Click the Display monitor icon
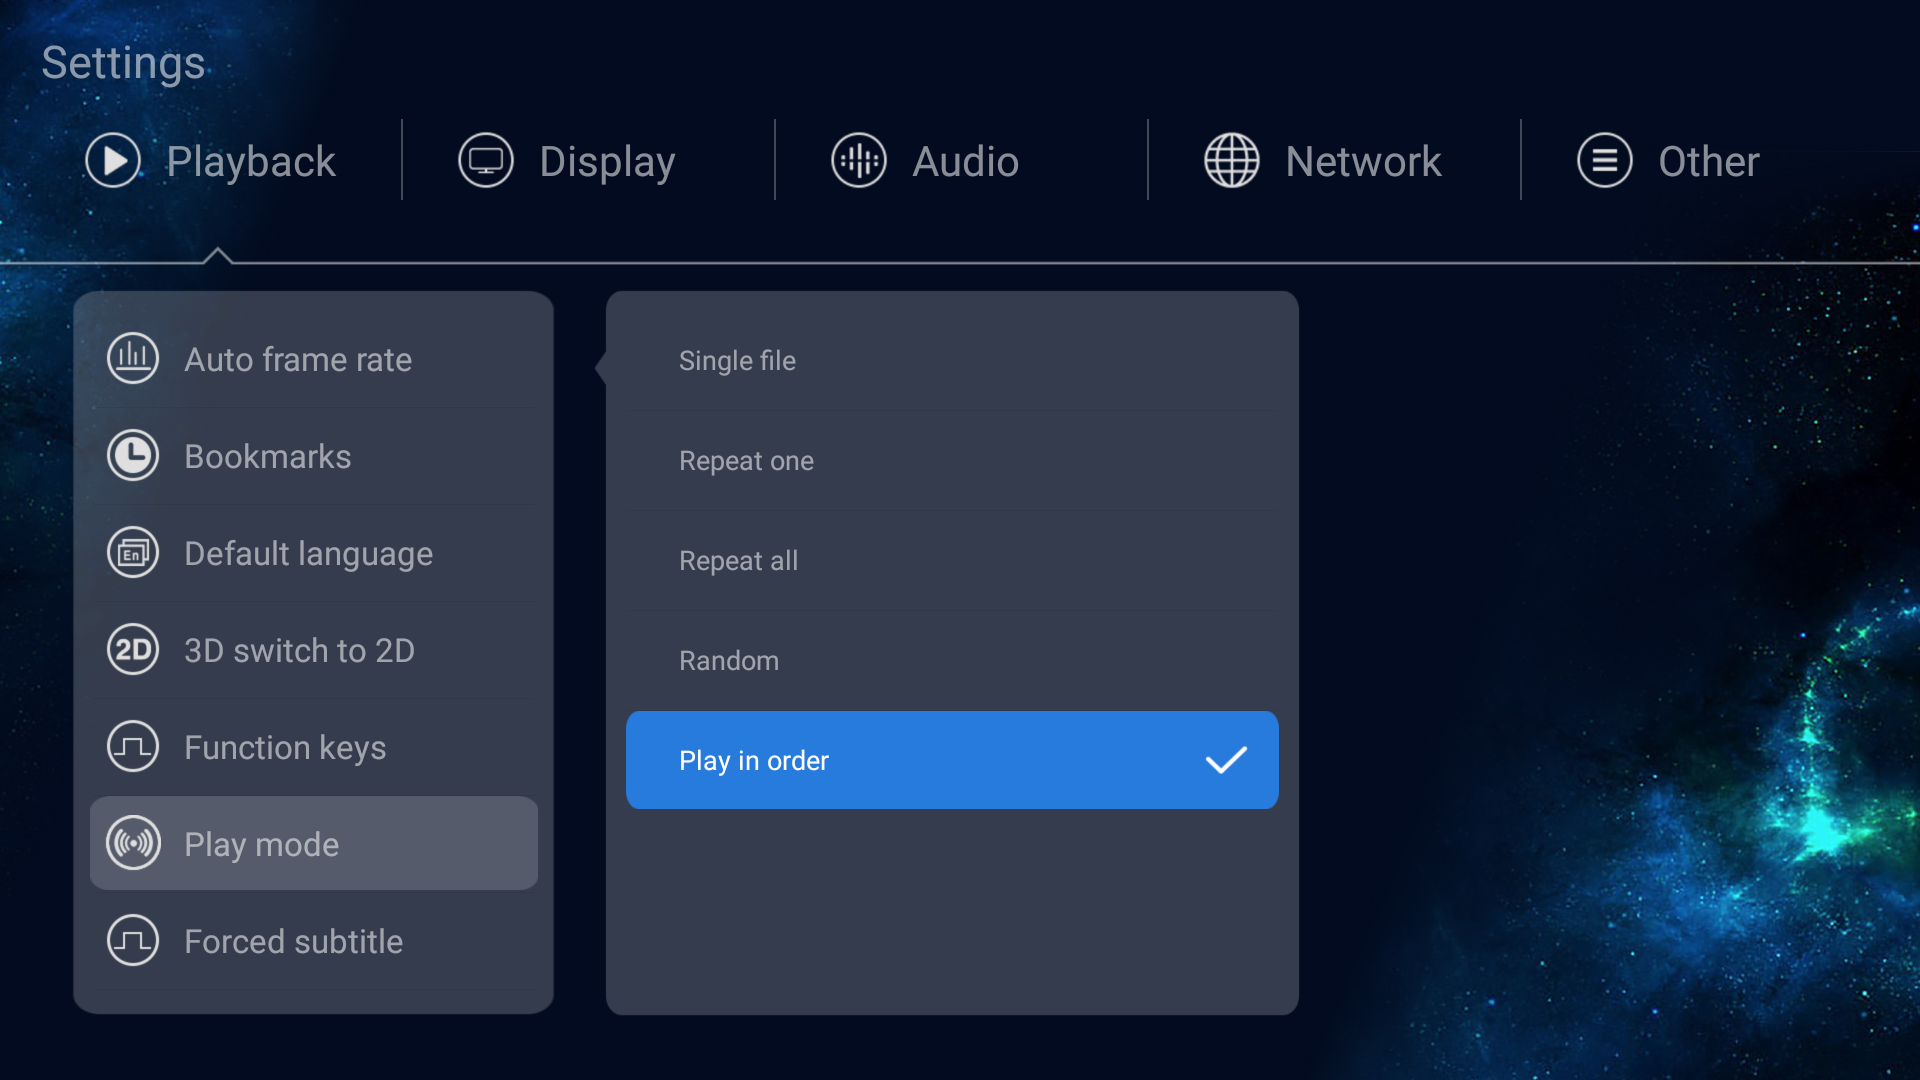Image resolution: width=1920 pixels, height=1080 pixels. [x=486, y=161]
